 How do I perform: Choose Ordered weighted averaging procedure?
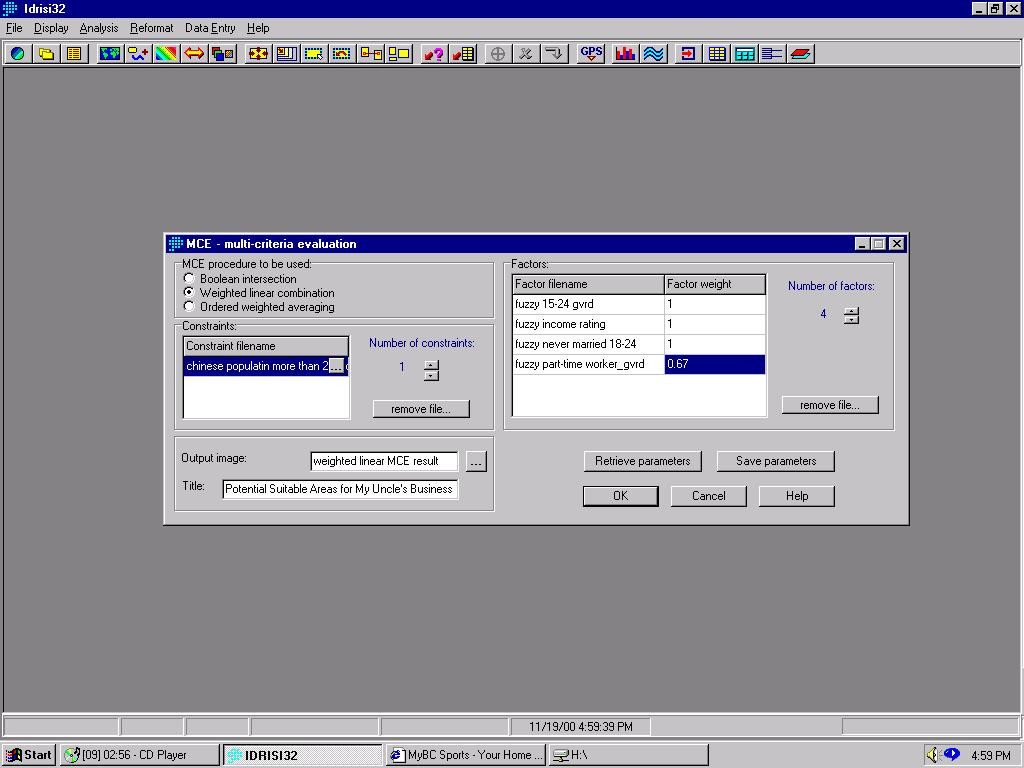coord(189,307)
